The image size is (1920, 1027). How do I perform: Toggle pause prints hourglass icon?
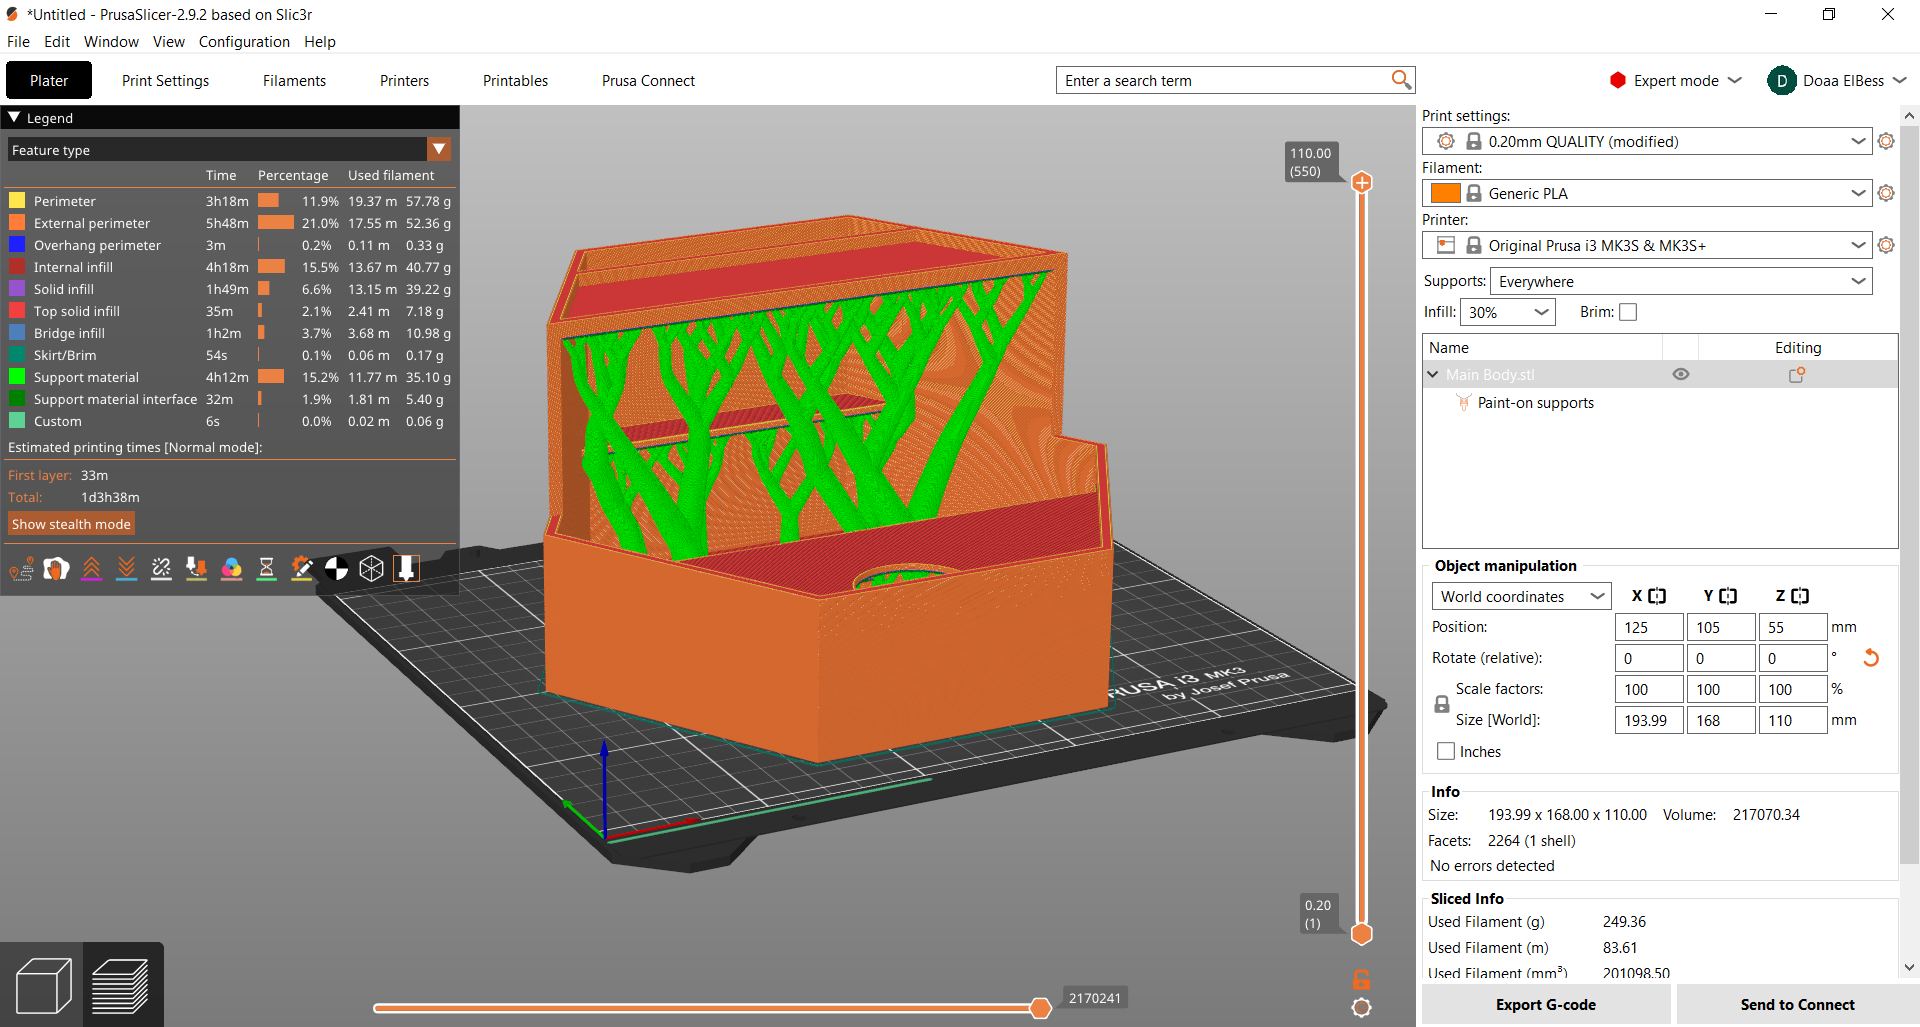pyautogui.click(x=266, y=569)
